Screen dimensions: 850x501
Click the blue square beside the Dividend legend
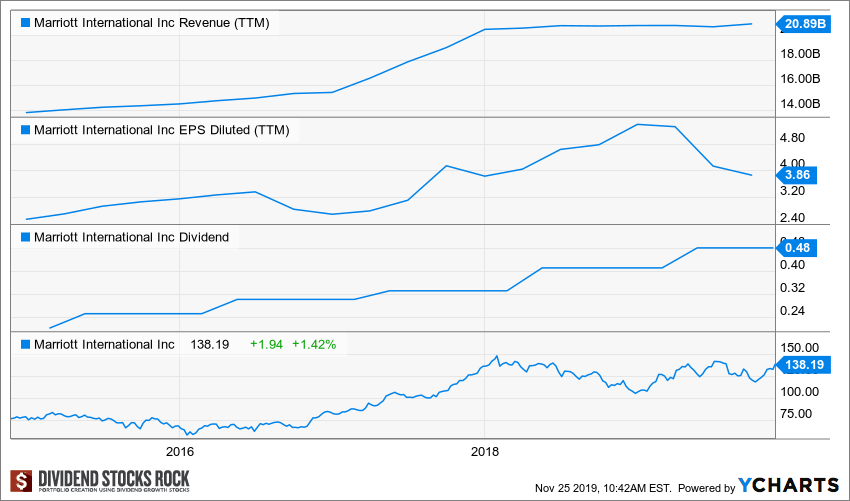tap(26, 238)
